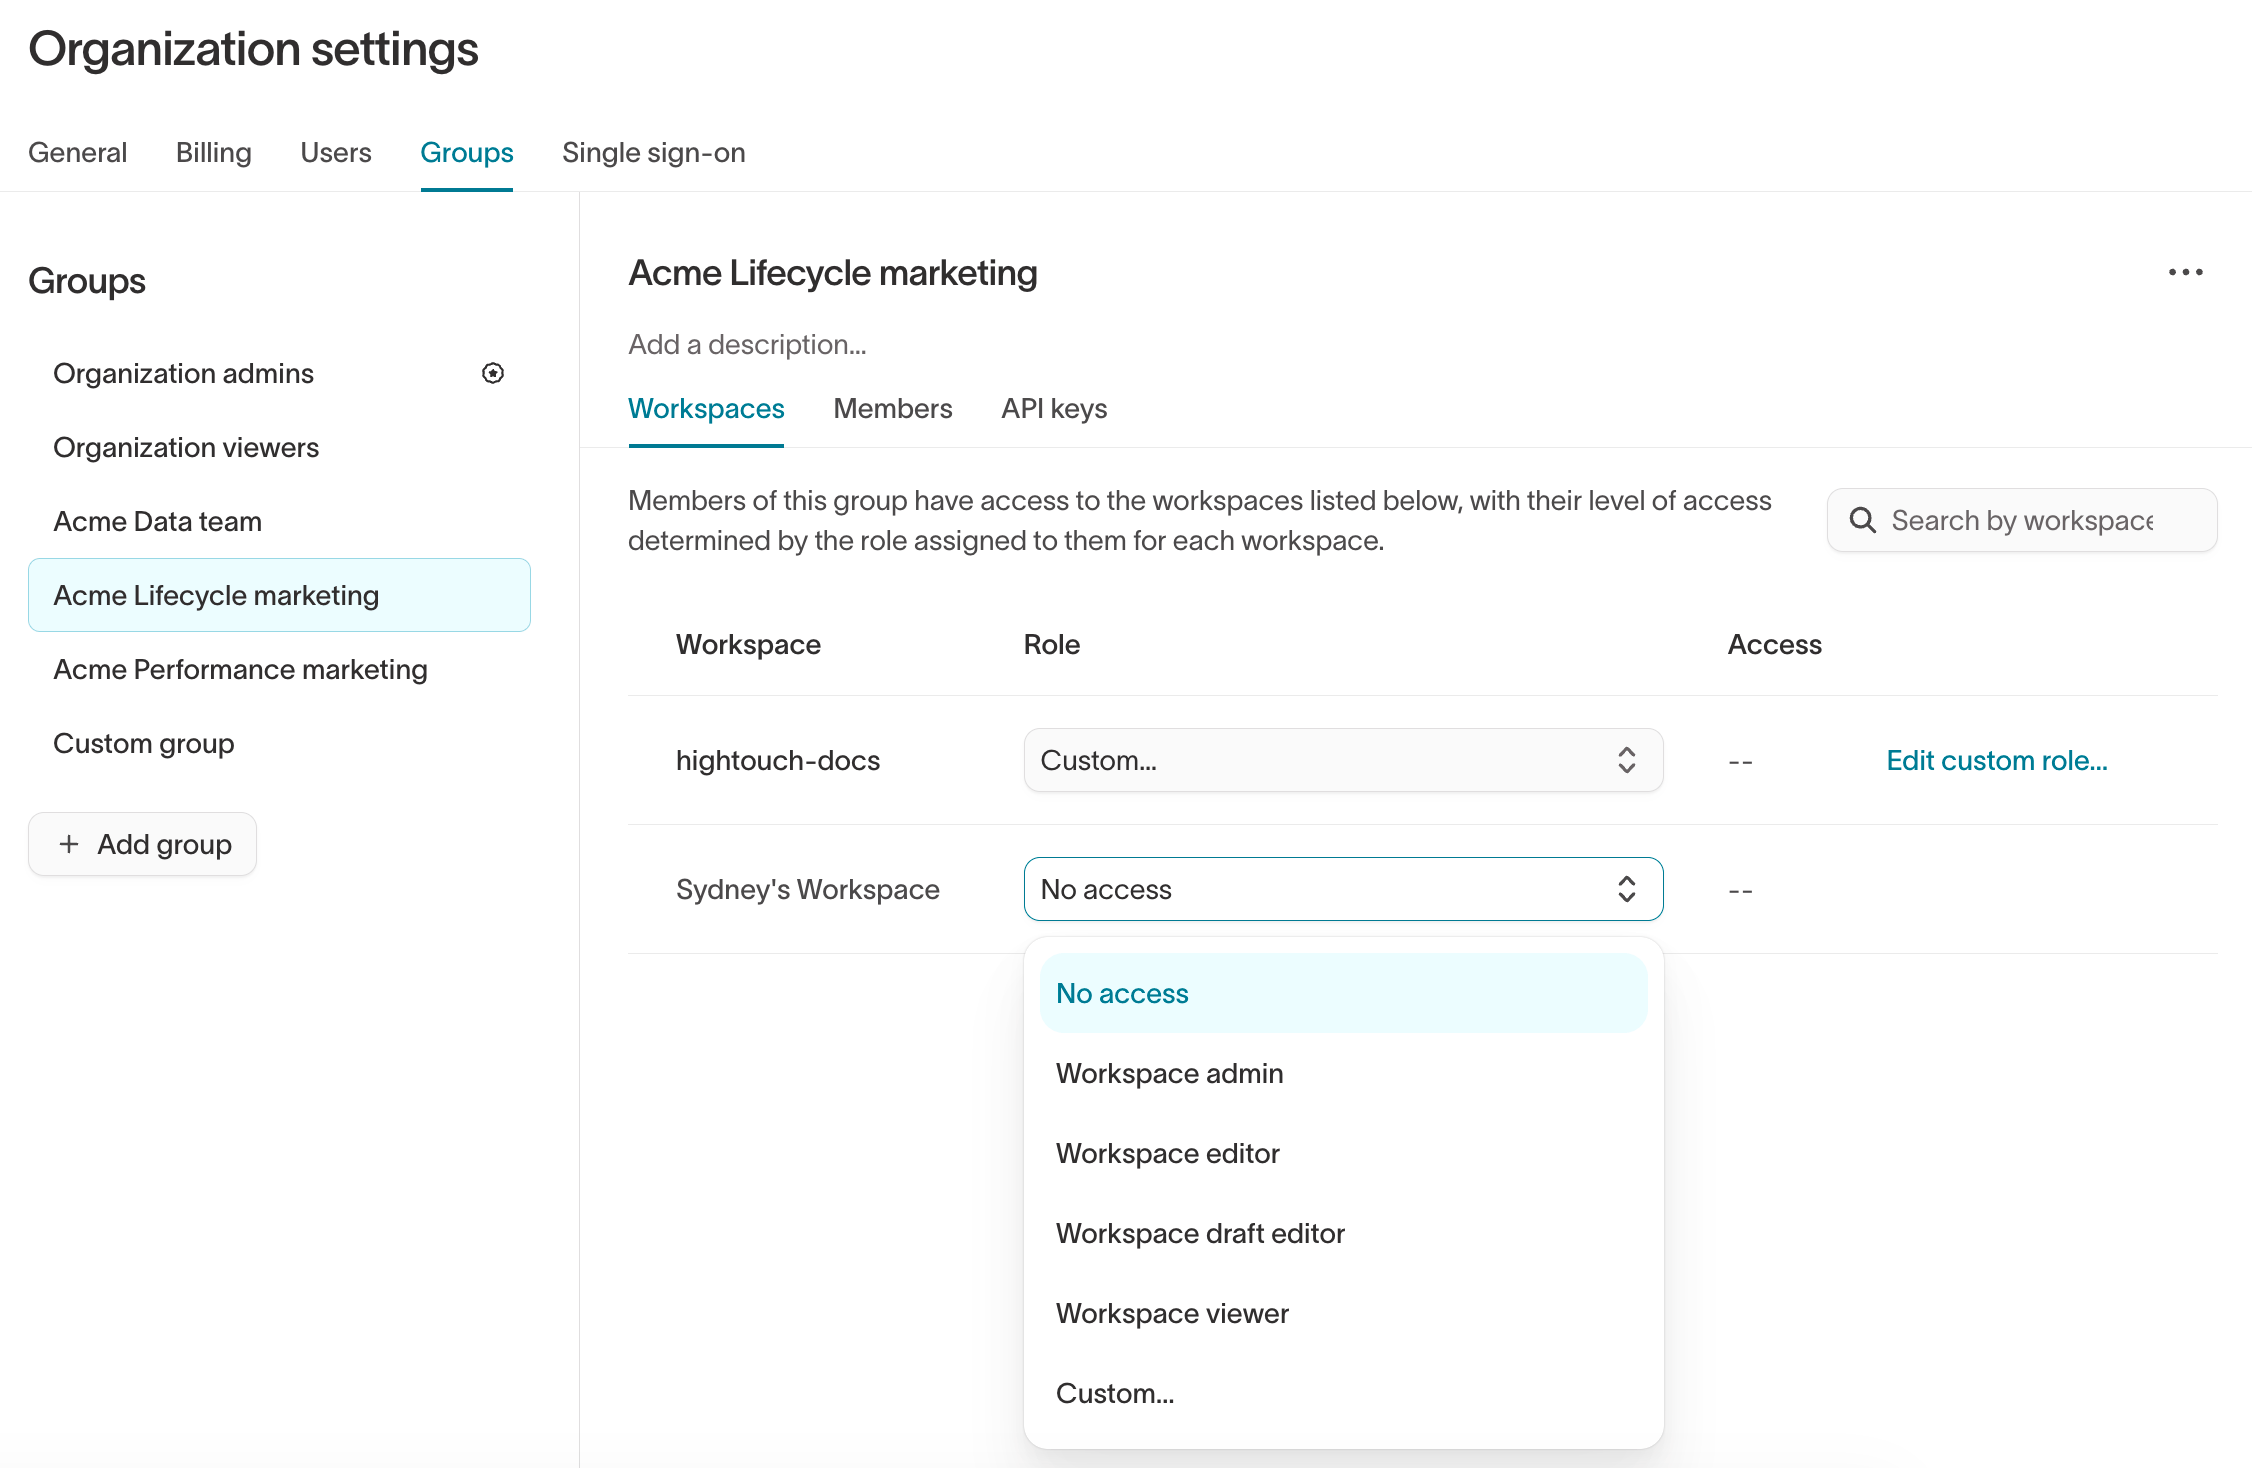Choose Workspace editor role option
Viewport: 2252px width, 1468px height.
pyautogui.click(x=1343, y=1153)
